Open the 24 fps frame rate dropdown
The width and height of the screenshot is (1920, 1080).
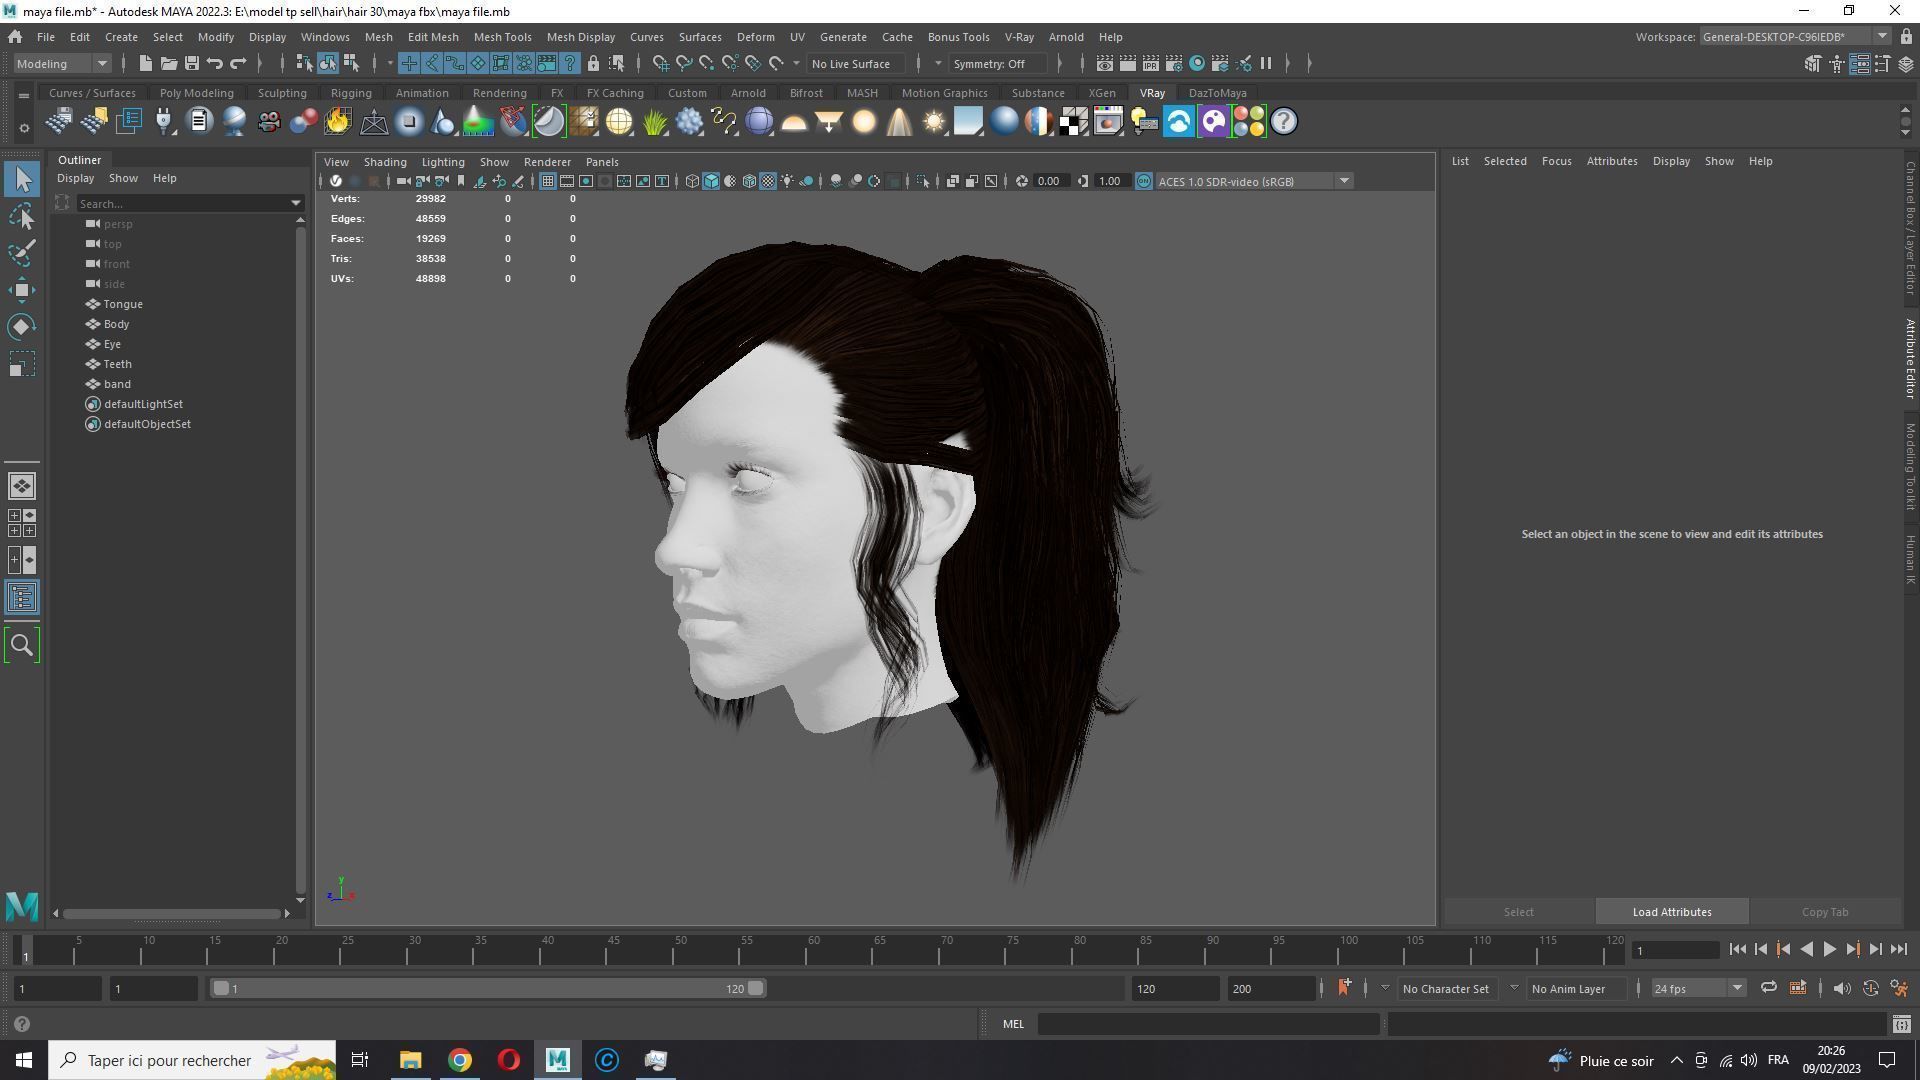click(1697, 989)
